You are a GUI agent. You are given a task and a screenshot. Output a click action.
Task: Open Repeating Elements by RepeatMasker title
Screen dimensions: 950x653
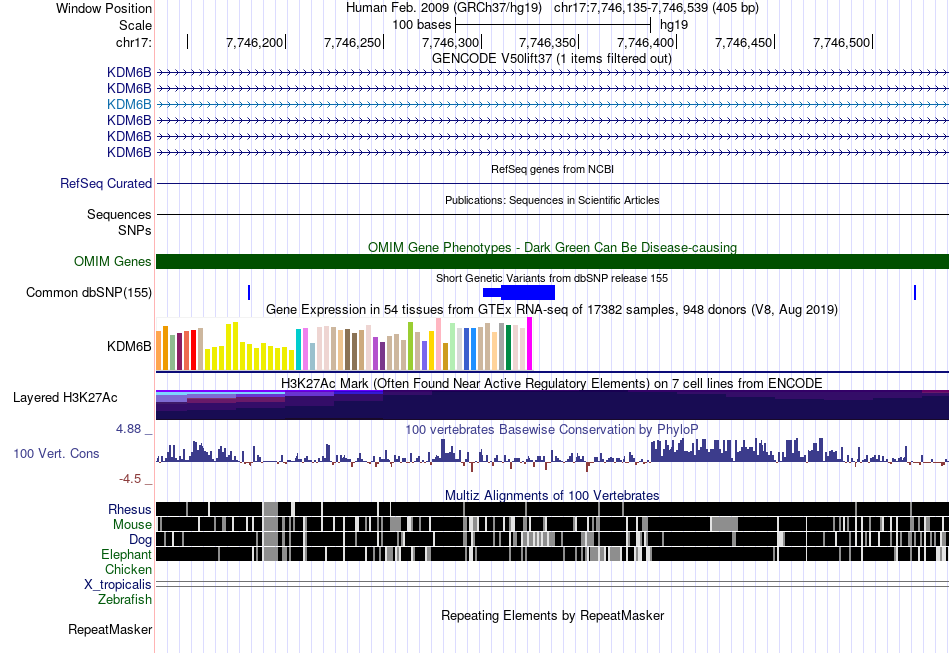coord(552,616)
